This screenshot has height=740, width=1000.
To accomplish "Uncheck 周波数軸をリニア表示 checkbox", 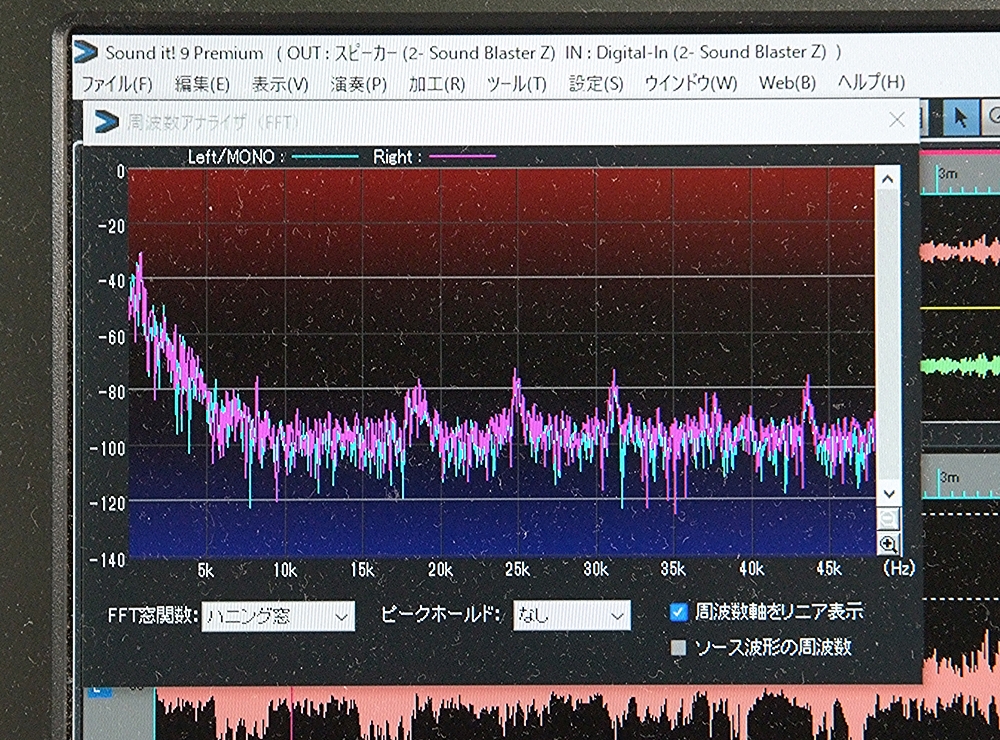I will tap(679, 611).
